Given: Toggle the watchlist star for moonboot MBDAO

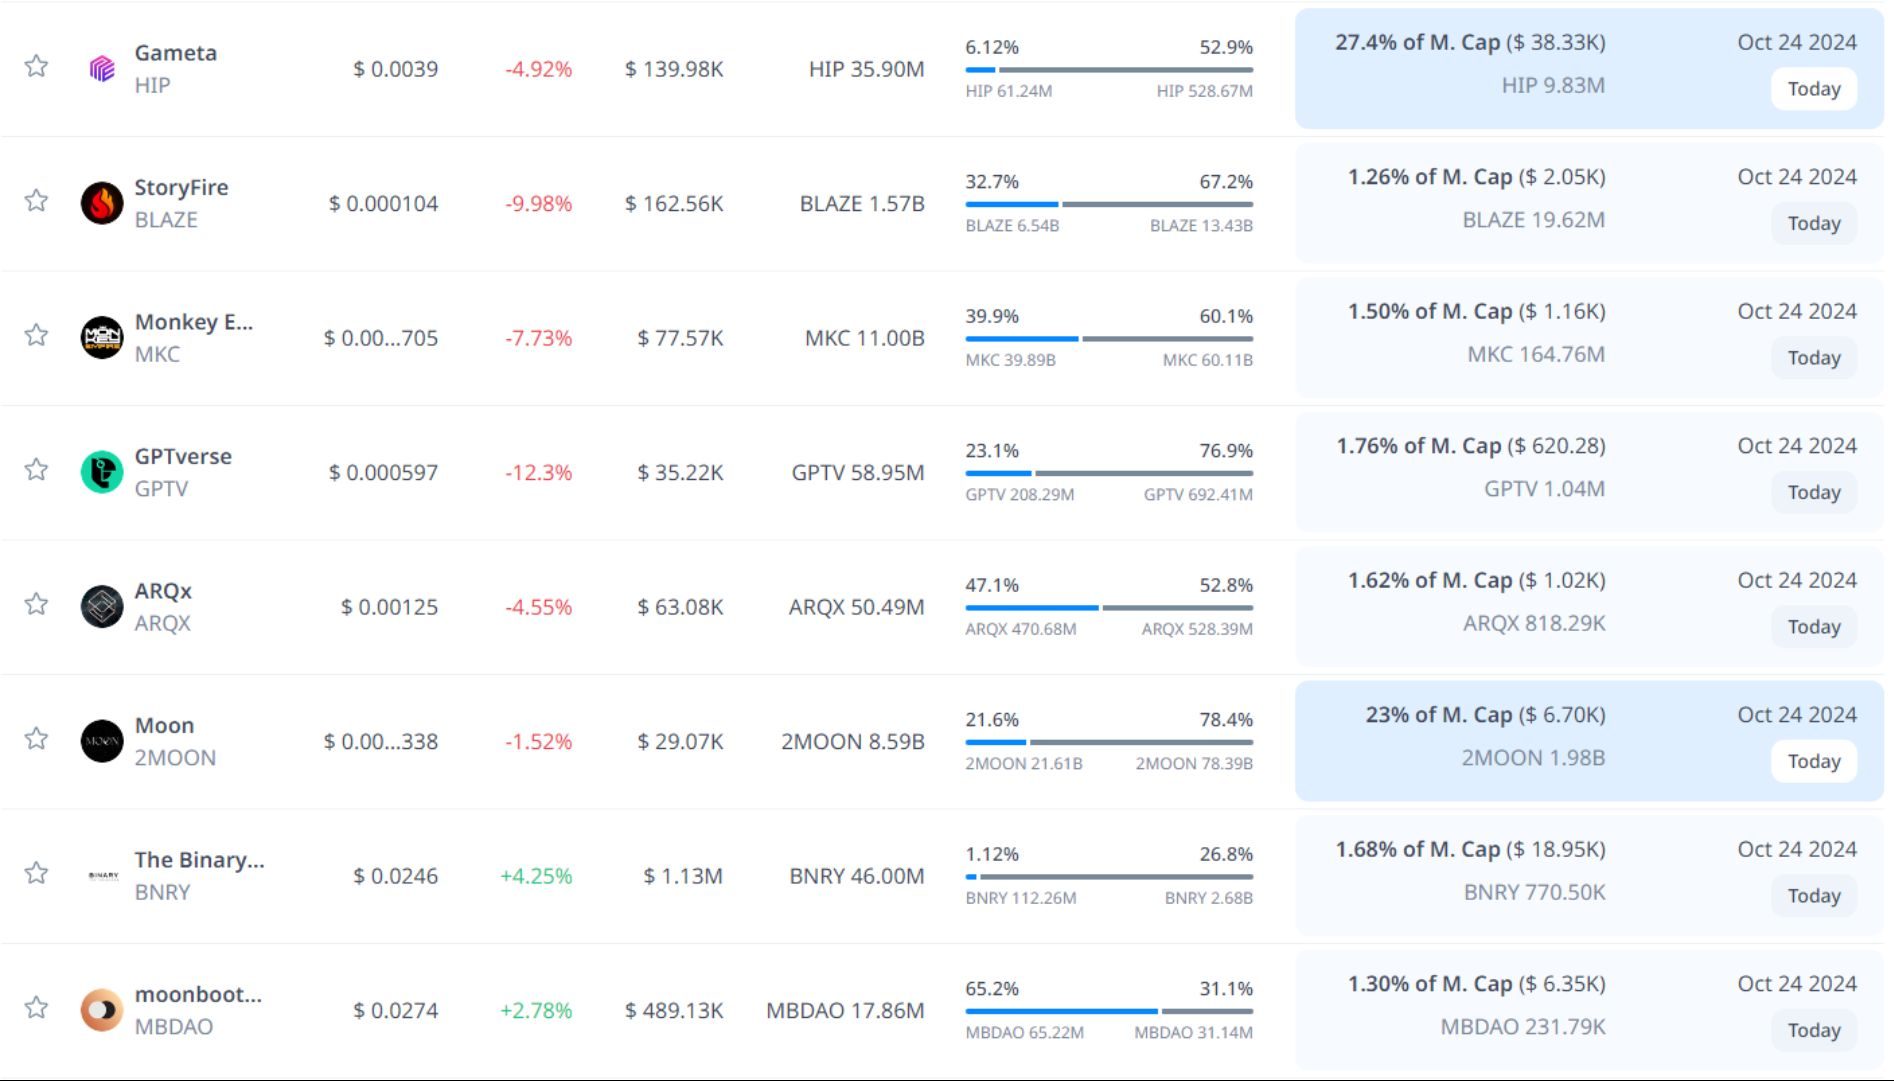Looking at the screenshot, I should coord(36,1008).
